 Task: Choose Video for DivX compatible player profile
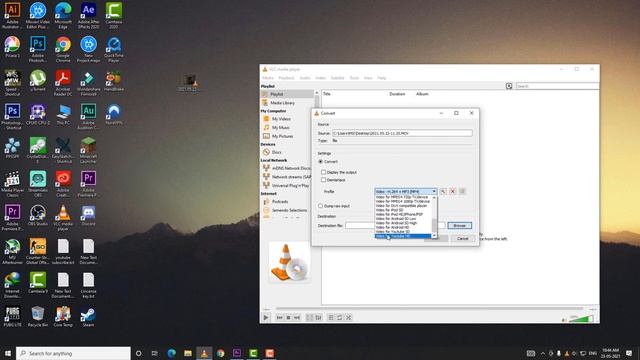pyautogui.click(x=403, y=206)
